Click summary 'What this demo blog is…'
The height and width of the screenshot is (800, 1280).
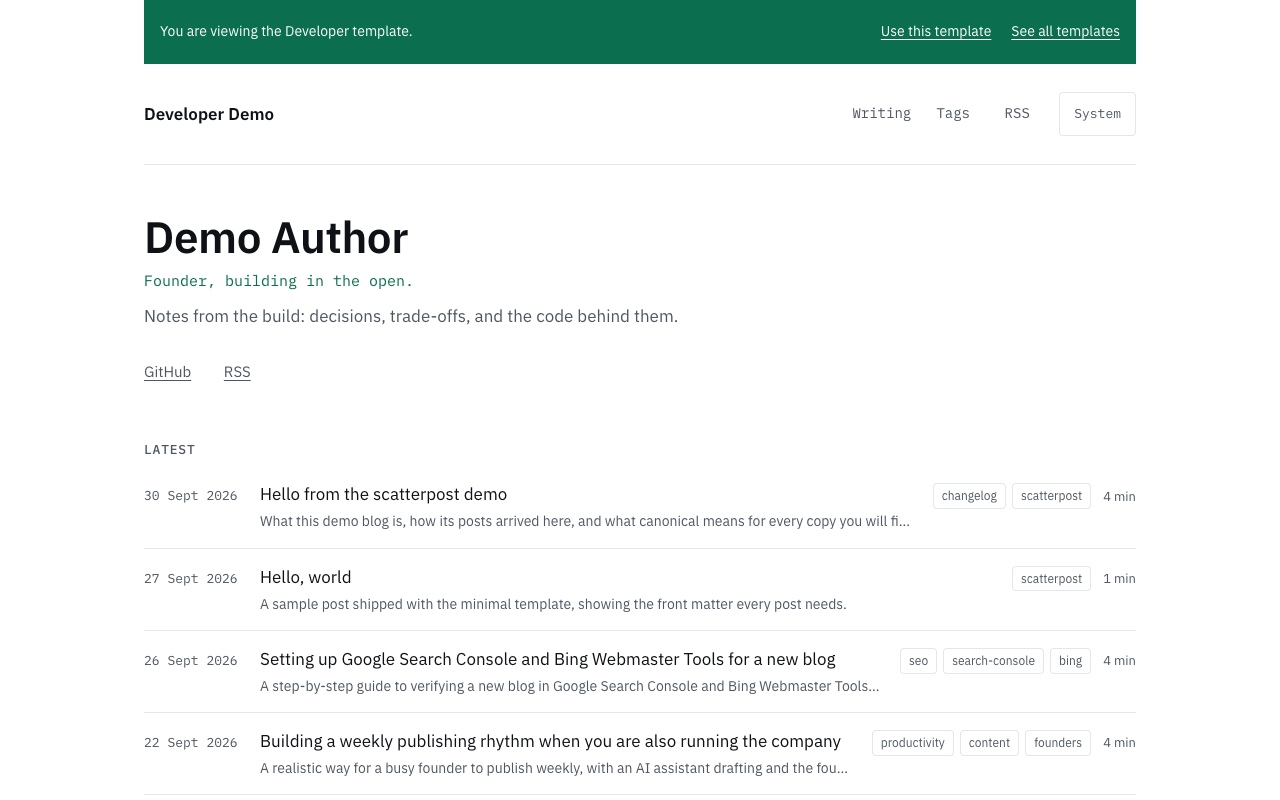click(585, 521)
